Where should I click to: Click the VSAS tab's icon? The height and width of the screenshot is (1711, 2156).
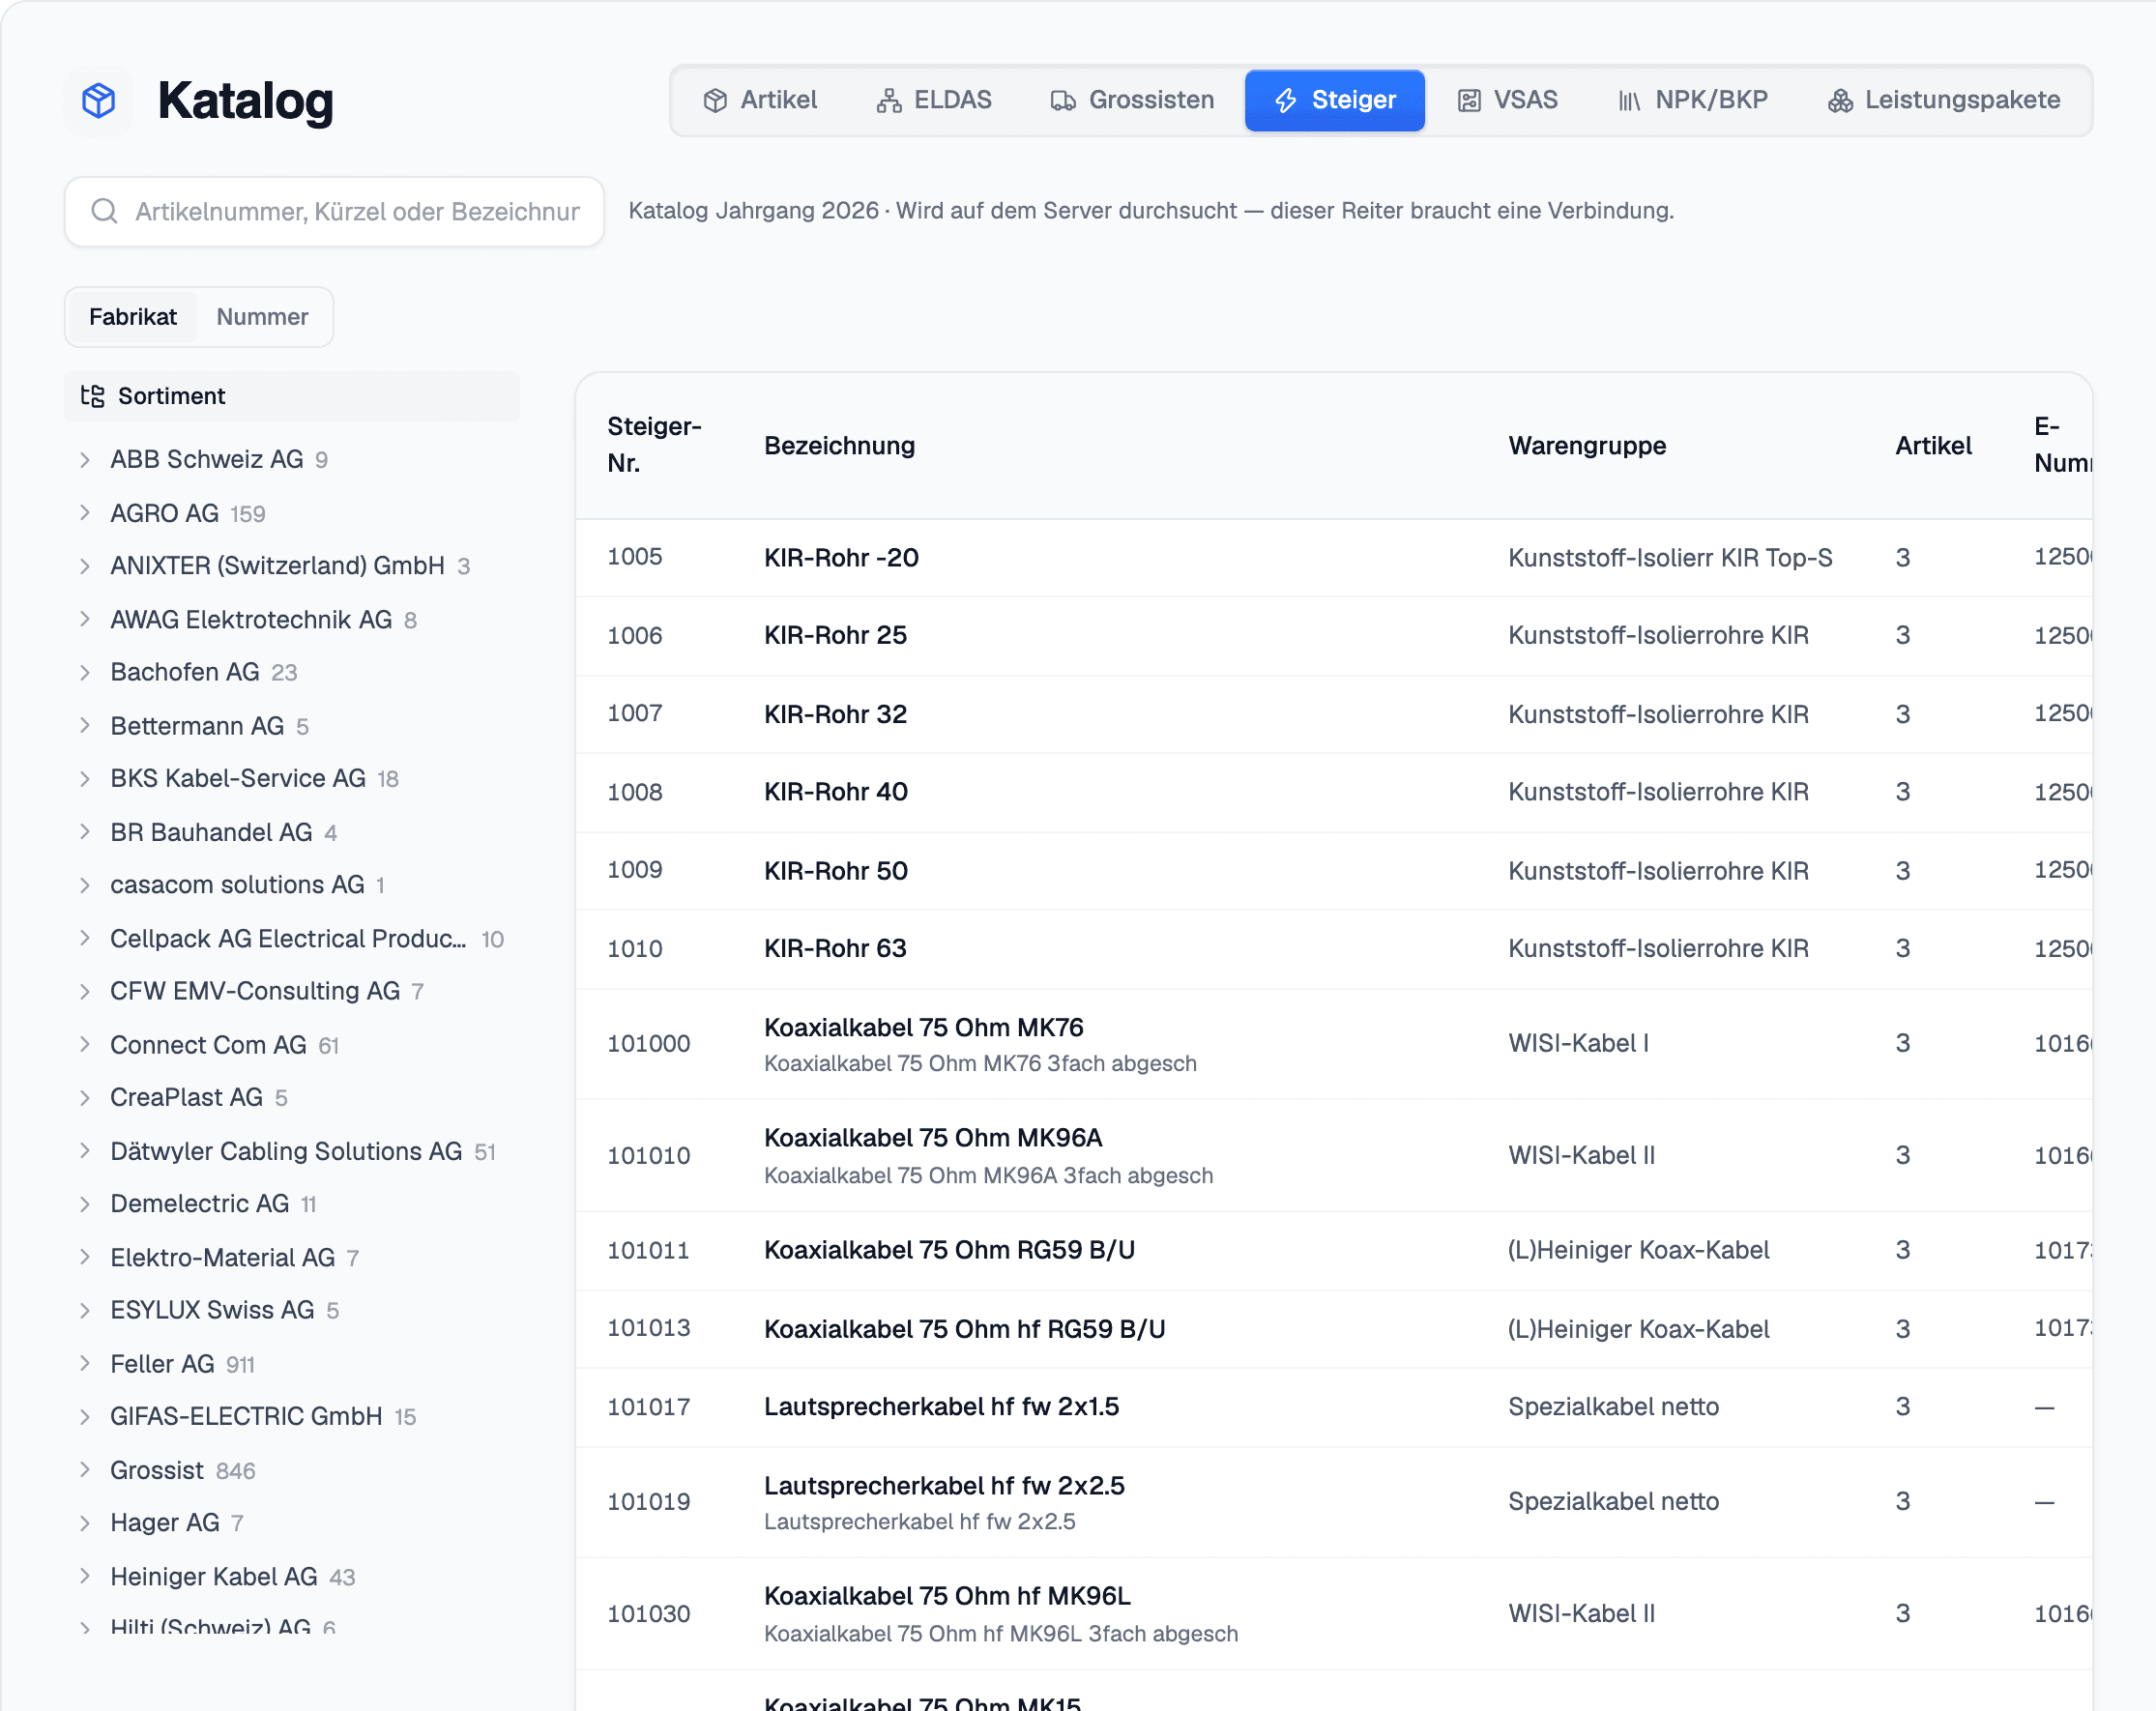pyautogui.click(x=1469, y=101)
